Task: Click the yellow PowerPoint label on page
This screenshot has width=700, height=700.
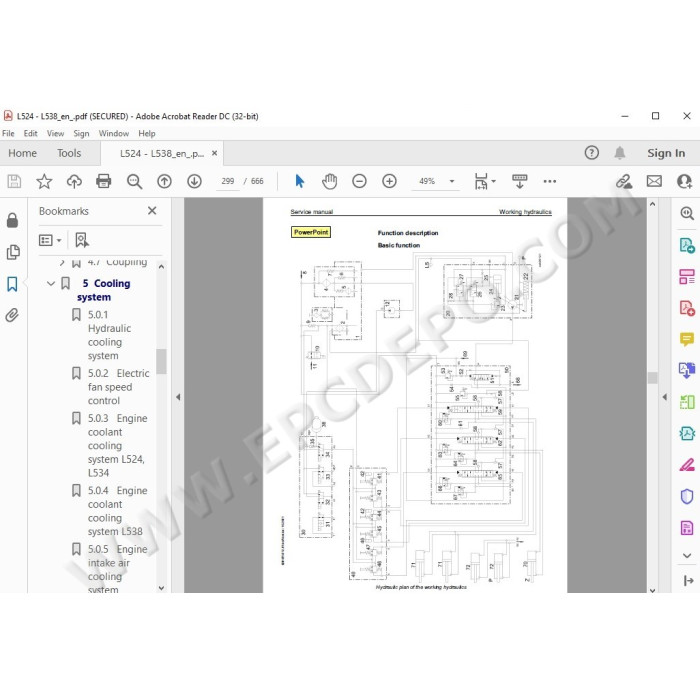Action: point(311,232)
